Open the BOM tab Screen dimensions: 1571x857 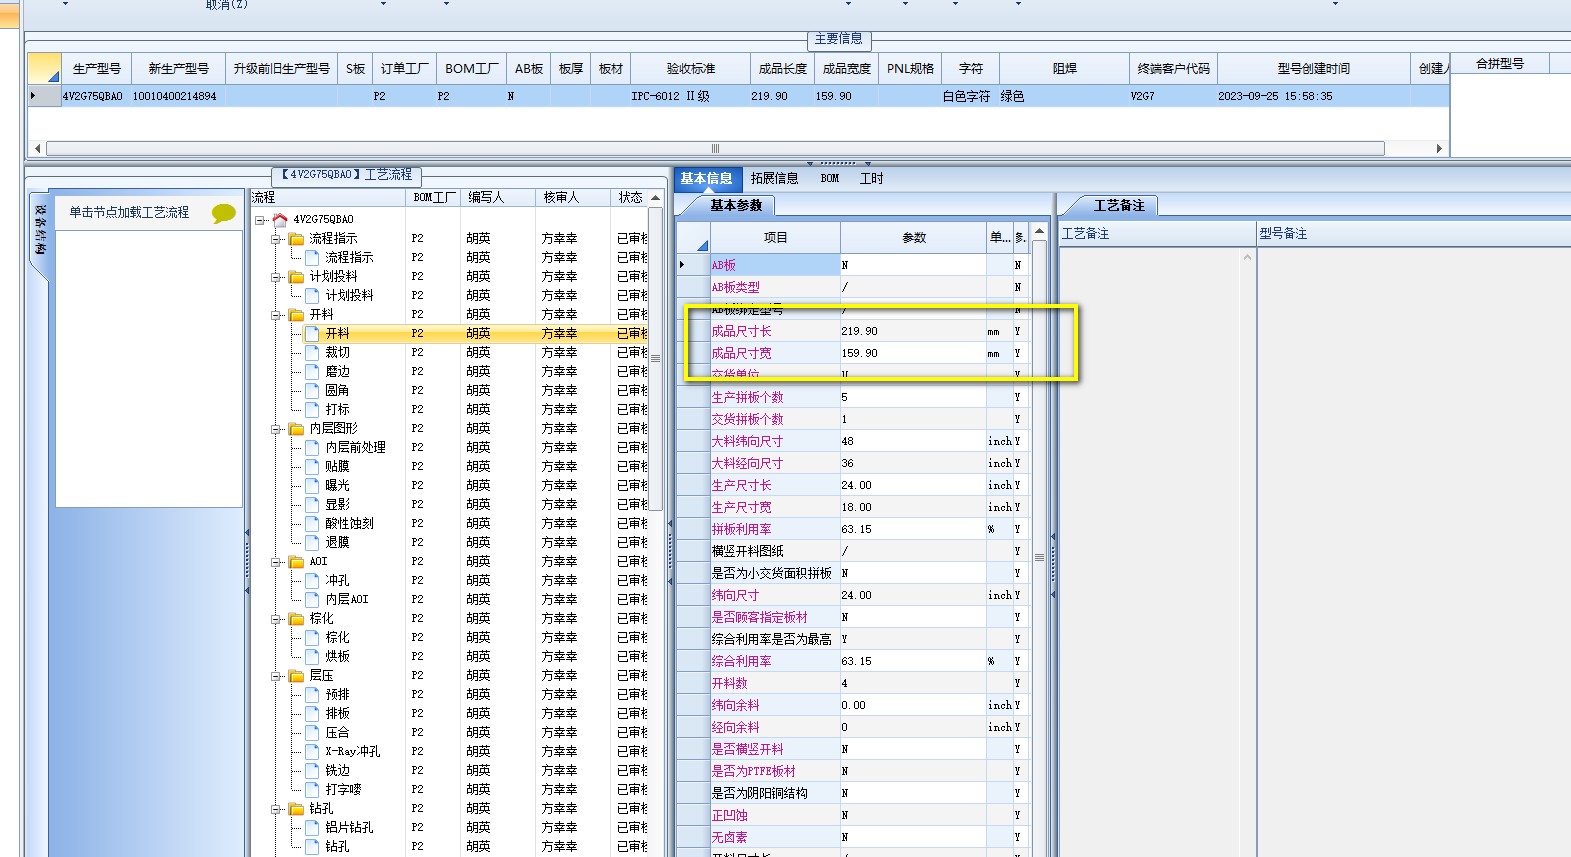[x=830, y=178]
